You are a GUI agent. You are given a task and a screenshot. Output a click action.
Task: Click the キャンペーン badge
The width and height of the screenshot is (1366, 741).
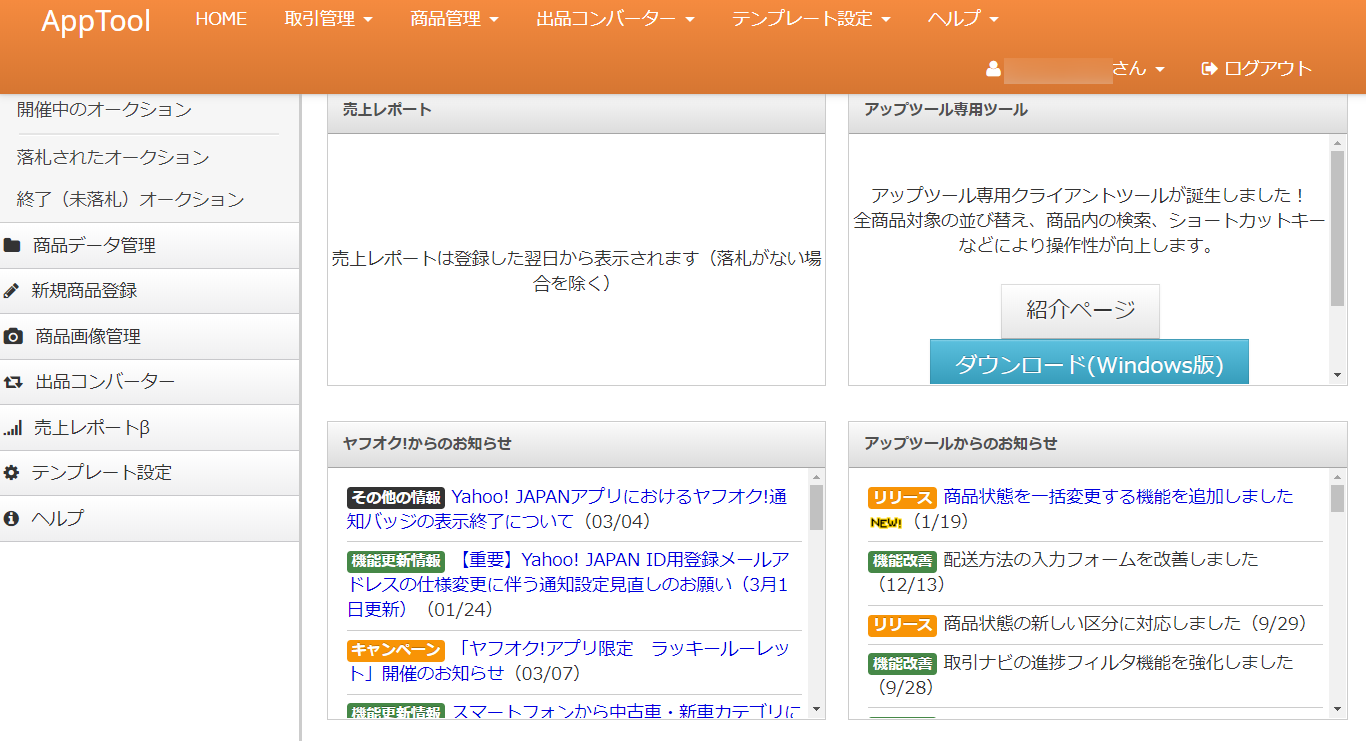(396, 649)
